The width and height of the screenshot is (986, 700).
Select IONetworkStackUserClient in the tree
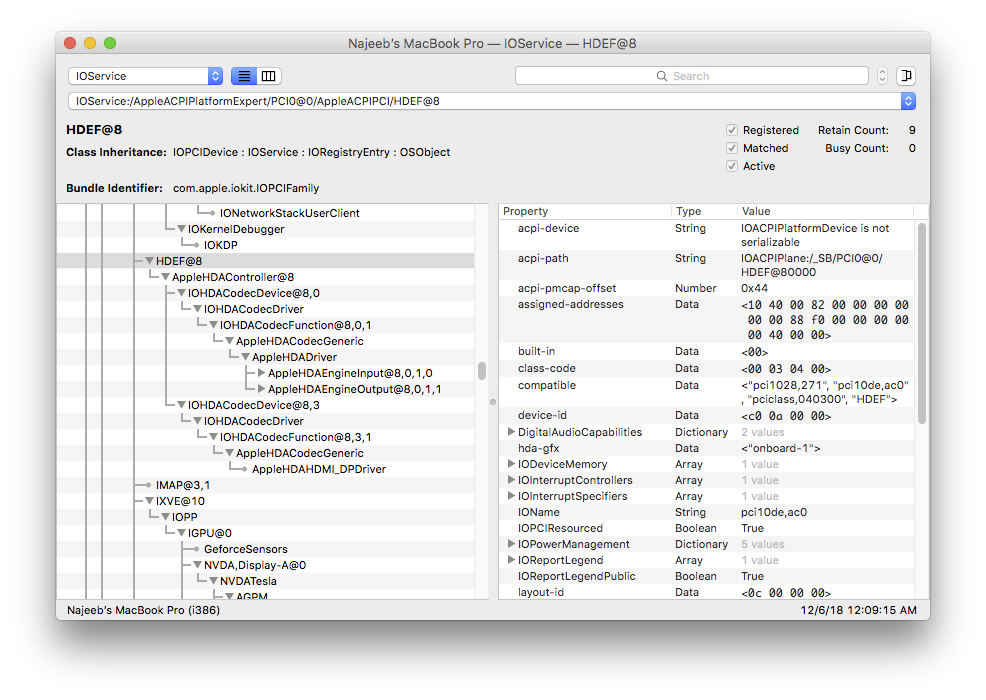(x=289, y=213)
